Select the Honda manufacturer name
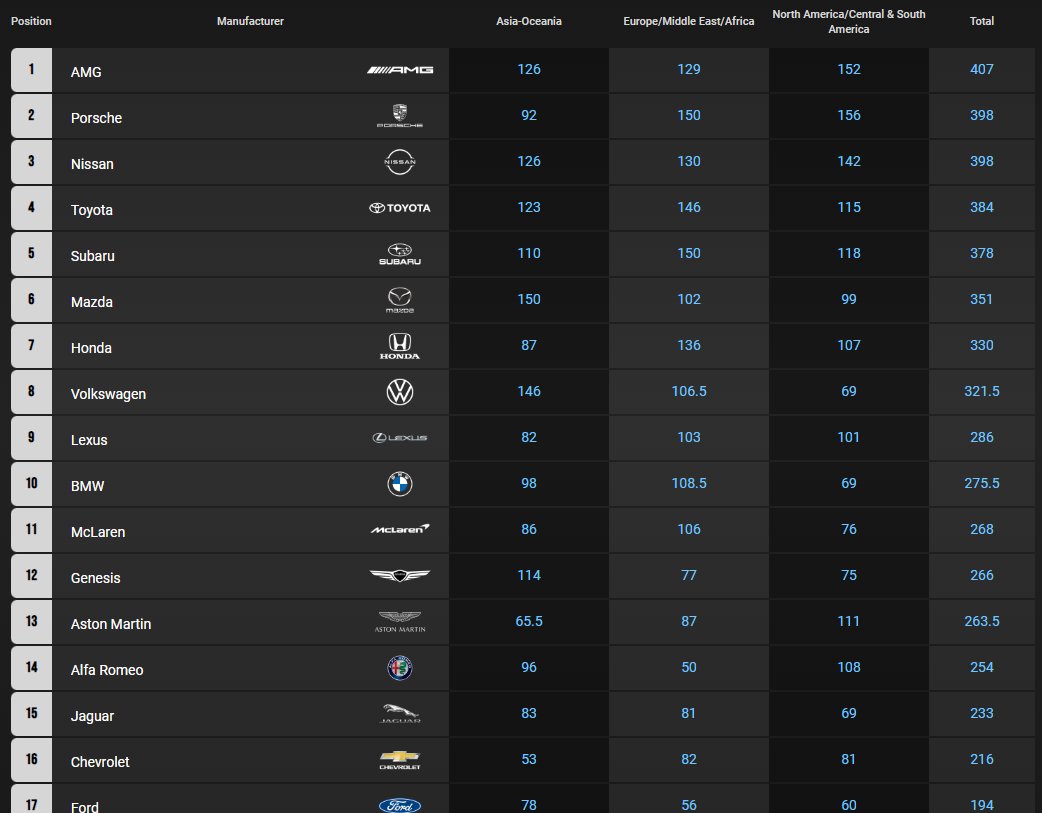The width and height of the screenshot is (1042, 813). pos(91,348)
